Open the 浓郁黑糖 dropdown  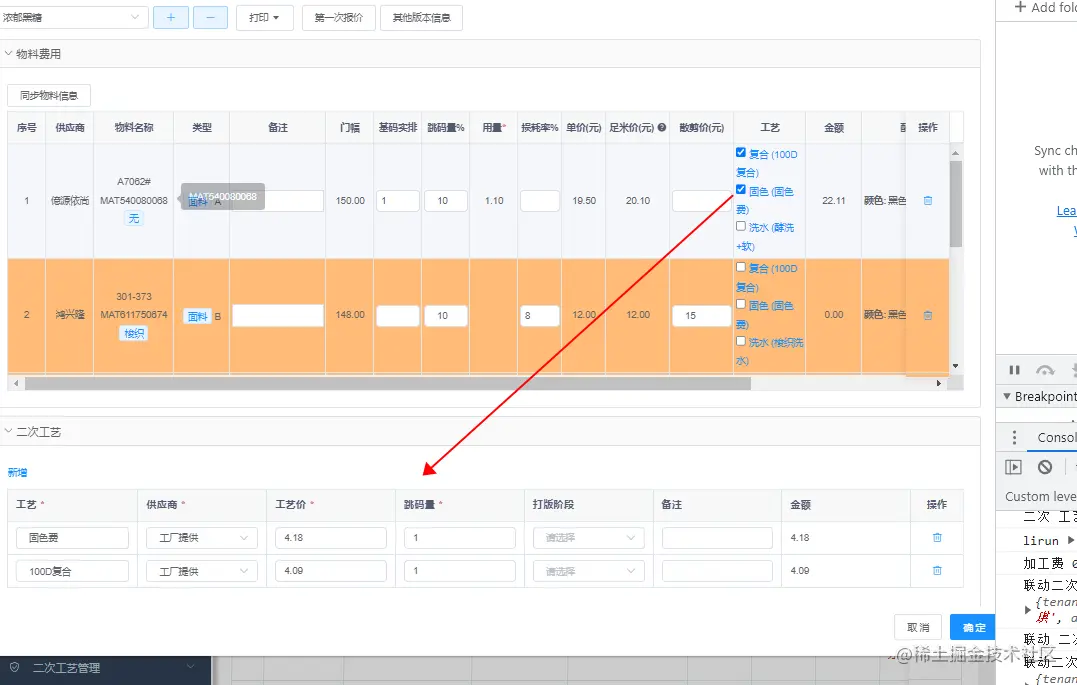(x=73, y=17)
